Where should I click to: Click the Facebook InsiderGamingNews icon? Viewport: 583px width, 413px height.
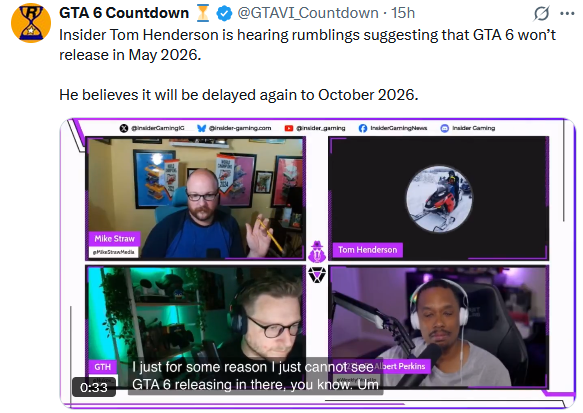363,128
